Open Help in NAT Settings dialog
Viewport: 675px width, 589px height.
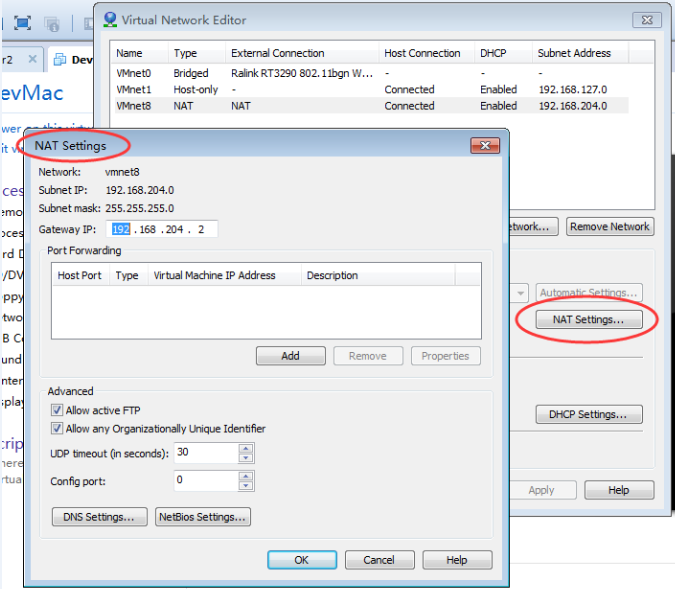pyautogui.click(x=457, y=560)
